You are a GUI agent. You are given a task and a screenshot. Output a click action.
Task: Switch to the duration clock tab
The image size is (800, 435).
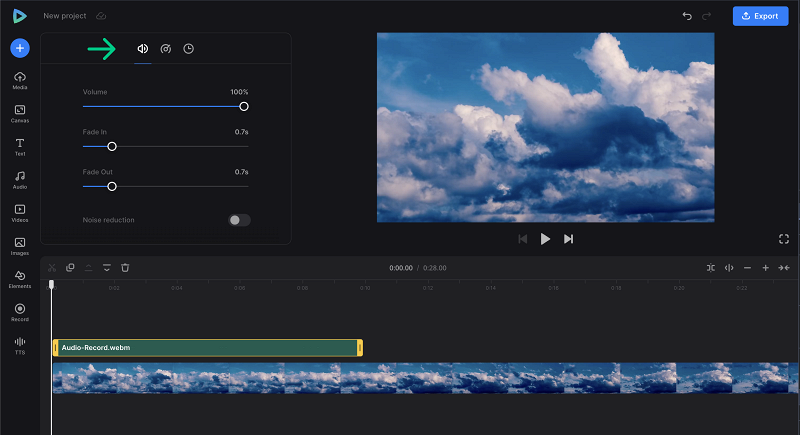coord(189,48)
